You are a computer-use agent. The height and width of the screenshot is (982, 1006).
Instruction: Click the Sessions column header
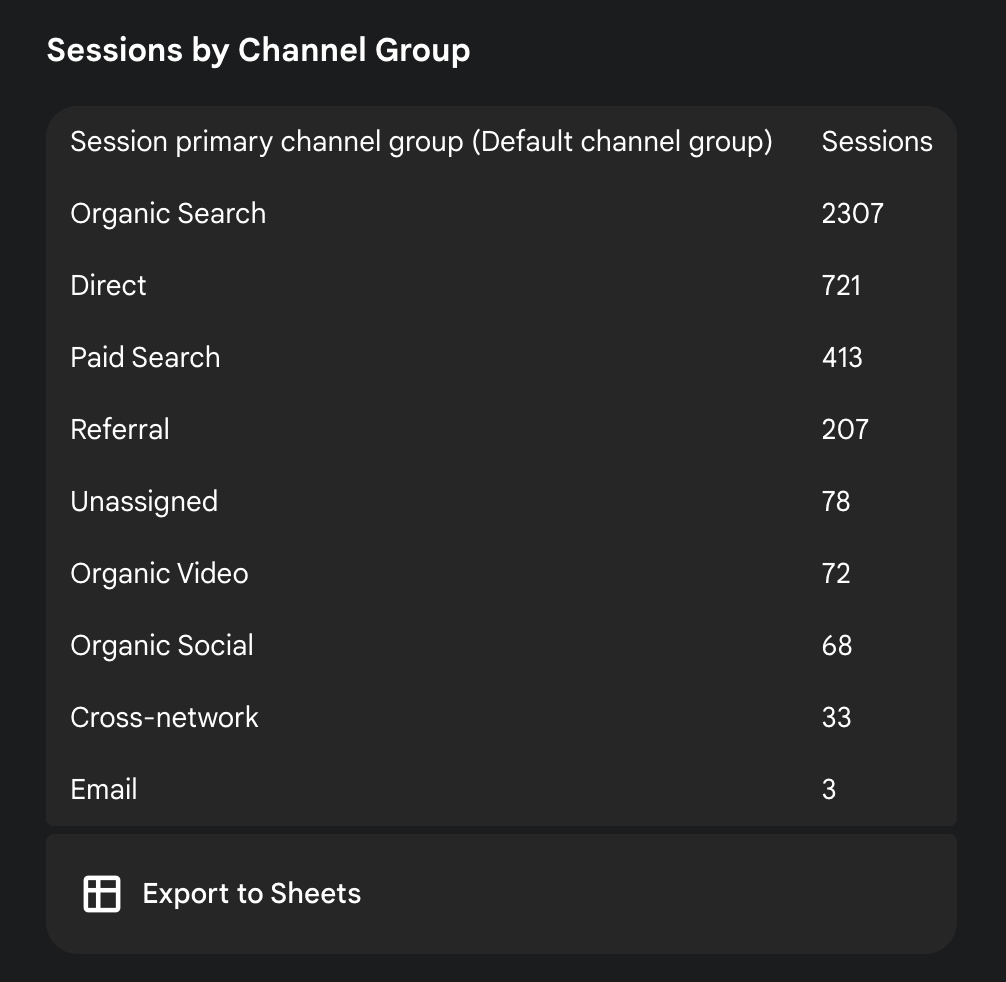click(x=877, y=141)
